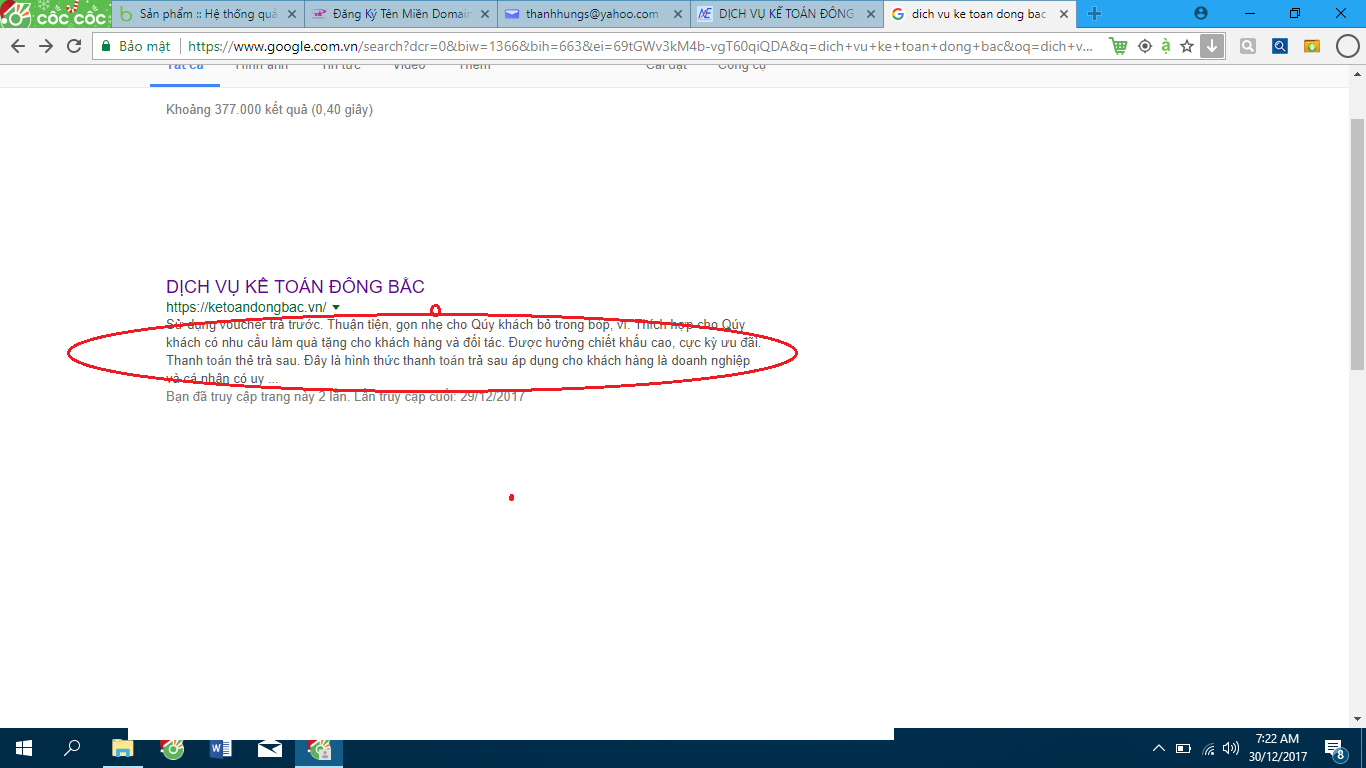Open the Cốc Cốc browser menu logo
The width and height of the screenshot is (1366, 768).
(x=54, y=14)
